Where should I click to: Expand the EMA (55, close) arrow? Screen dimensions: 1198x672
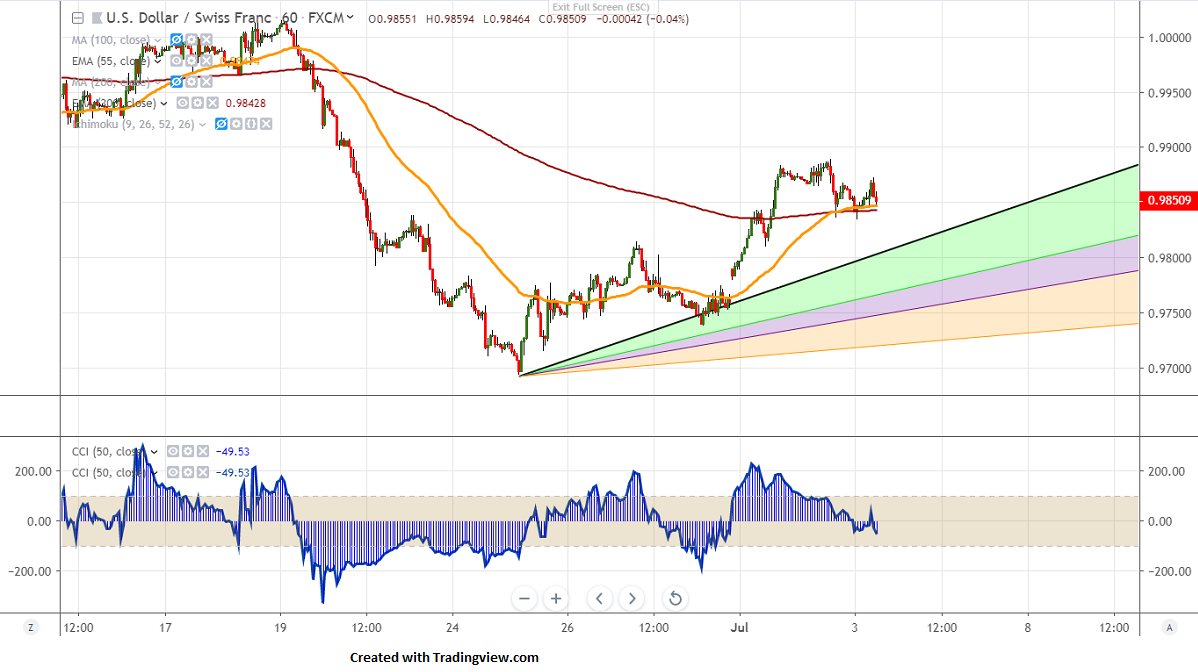coord(158,61)
